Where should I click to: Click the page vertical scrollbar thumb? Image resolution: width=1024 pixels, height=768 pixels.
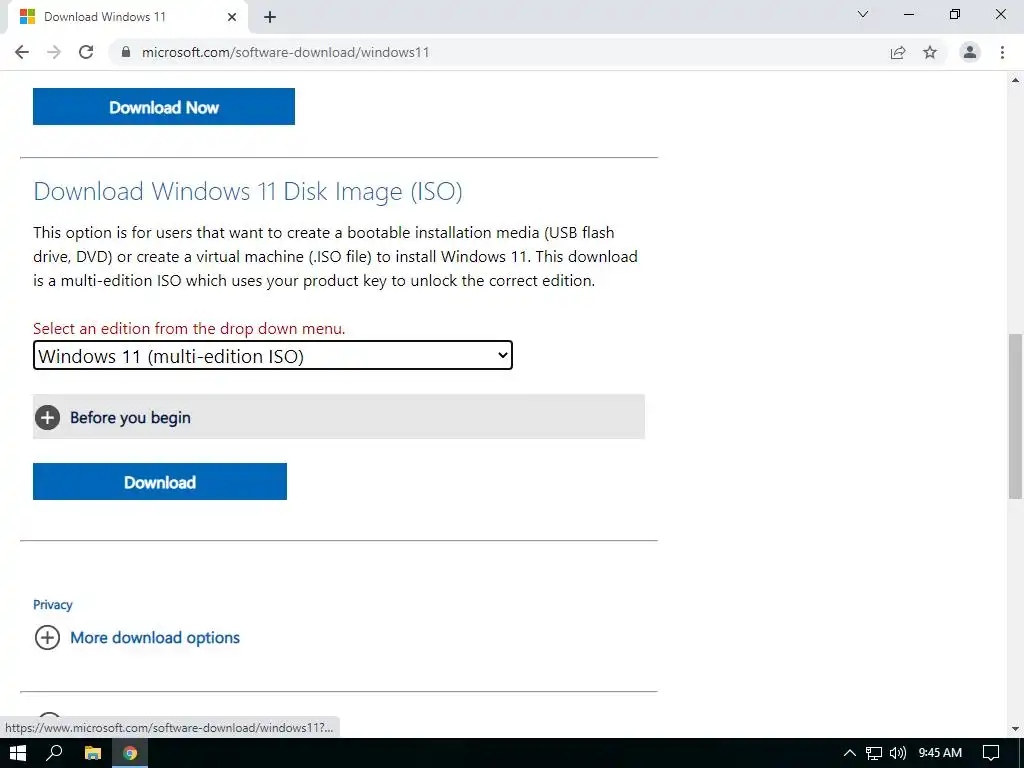[x=1015, y=416]
